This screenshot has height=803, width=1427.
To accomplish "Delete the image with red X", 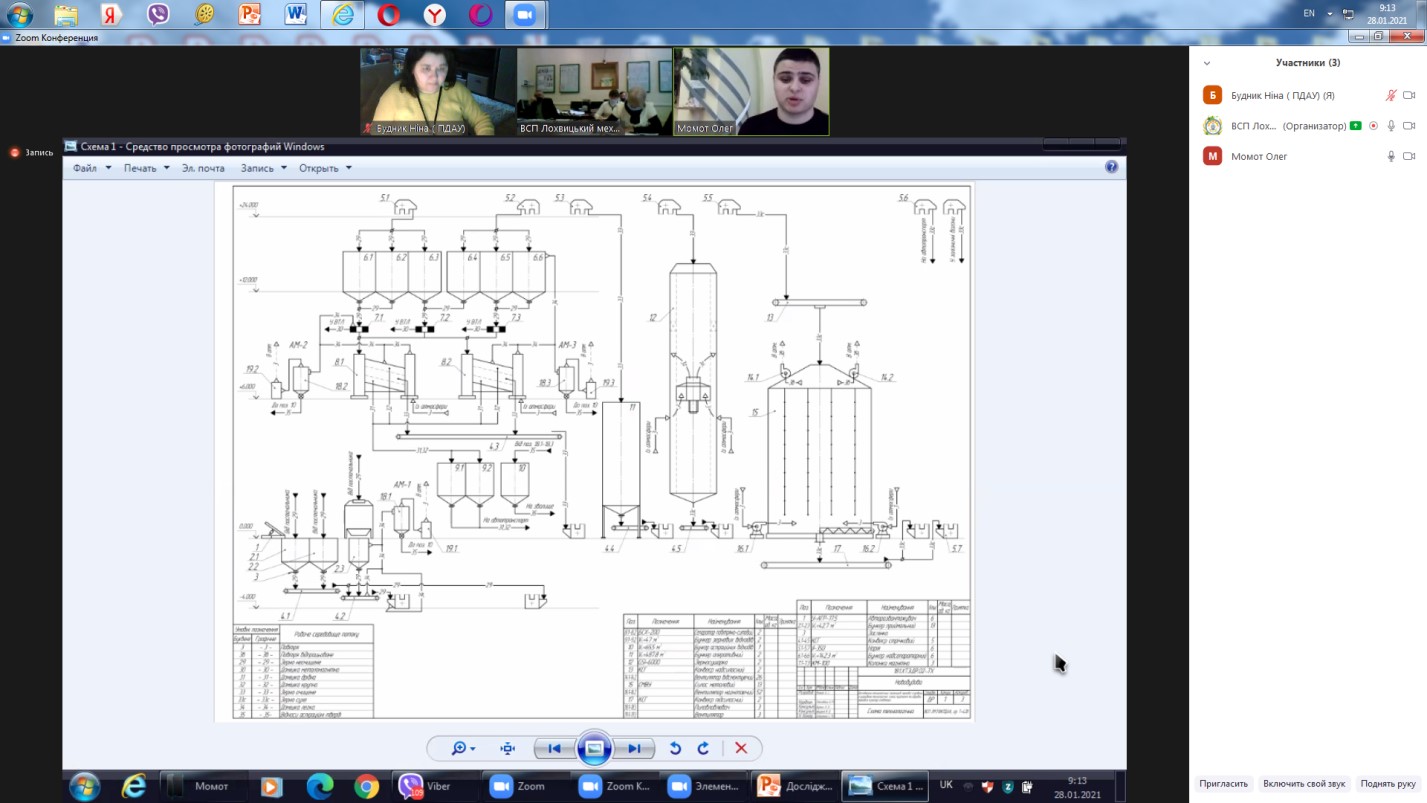I will tap(741, 748).
